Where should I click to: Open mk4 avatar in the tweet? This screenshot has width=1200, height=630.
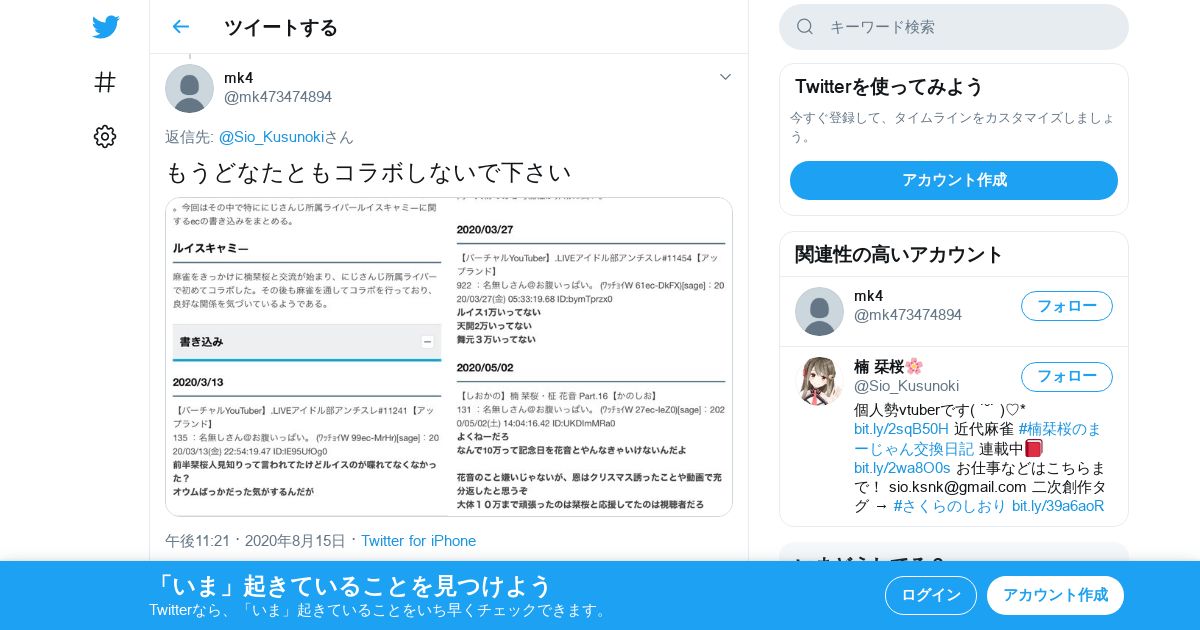pos(189,88)
